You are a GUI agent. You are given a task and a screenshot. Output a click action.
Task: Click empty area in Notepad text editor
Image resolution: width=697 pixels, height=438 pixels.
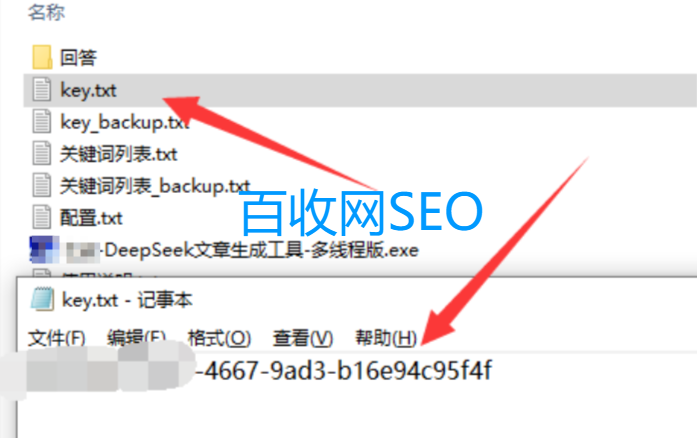coord(356,414)
